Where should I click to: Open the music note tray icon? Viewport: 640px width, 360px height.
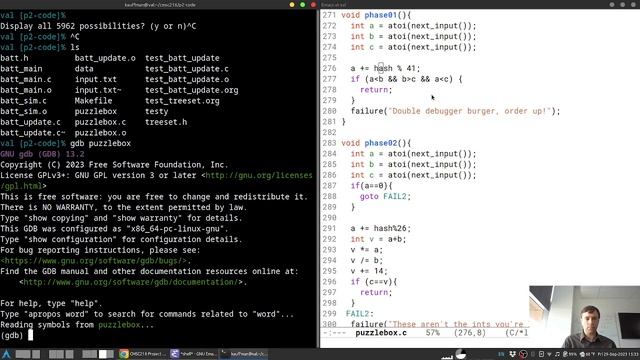(557, 354)
